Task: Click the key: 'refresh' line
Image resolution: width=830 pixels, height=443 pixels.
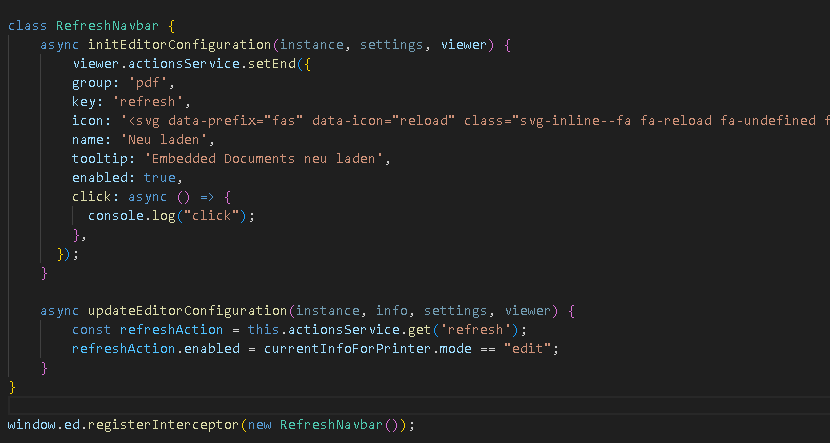Action: pos(131,102)
